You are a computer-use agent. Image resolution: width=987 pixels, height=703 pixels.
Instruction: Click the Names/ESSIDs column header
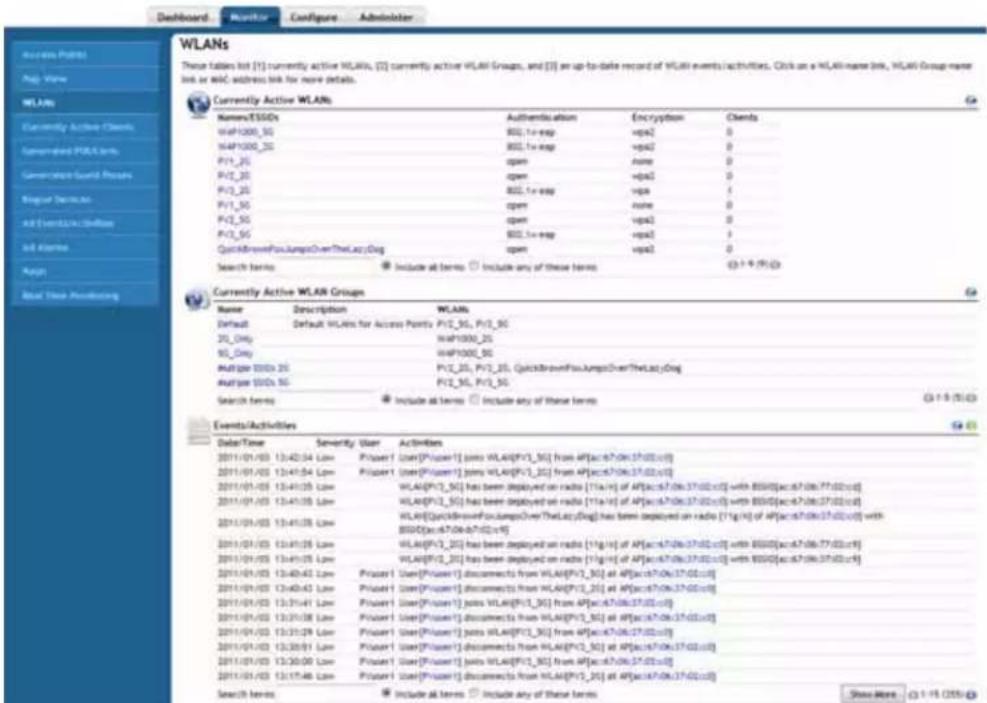point(248,118)
